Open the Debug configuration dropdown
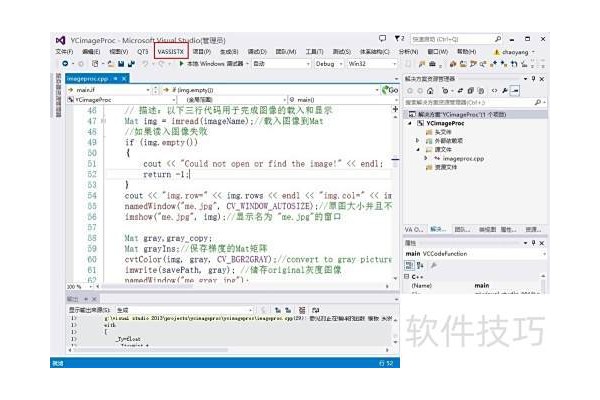Image resolution: width=600 pixels, height=400 pixels. pos(329,64)
